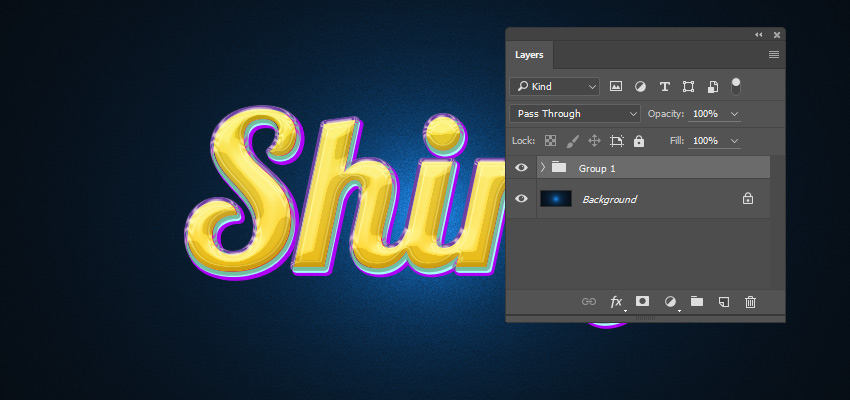Lock artboard nesting icon
850x400 pixels.
pyautogui.click(x=617, y=141)
